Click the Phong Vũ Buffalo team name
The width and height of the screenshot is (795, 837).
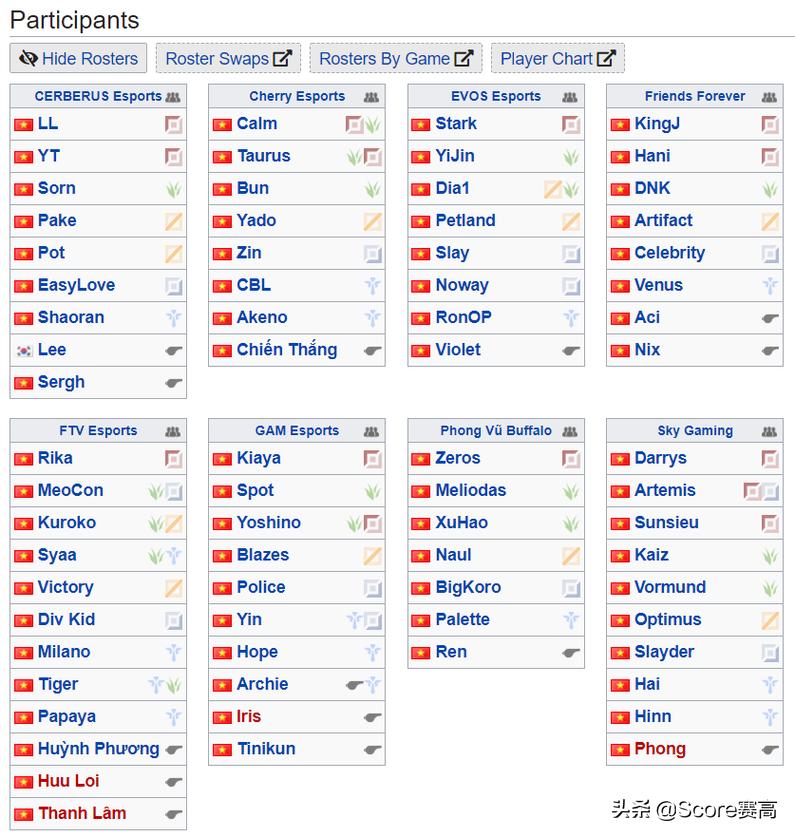click(x=495, y=431)
